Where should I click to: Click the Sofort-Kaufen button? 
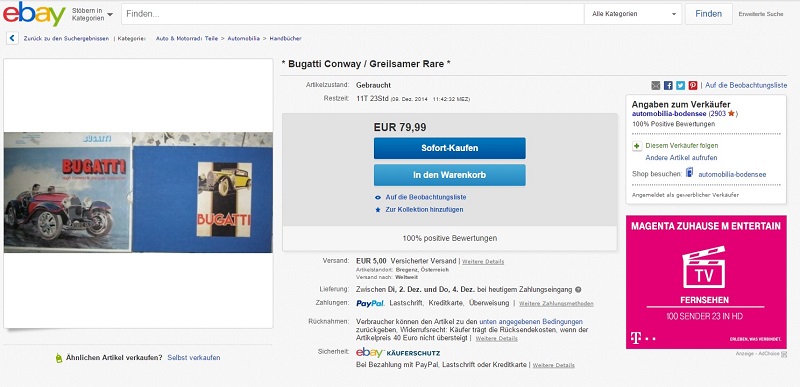(449, 148)
